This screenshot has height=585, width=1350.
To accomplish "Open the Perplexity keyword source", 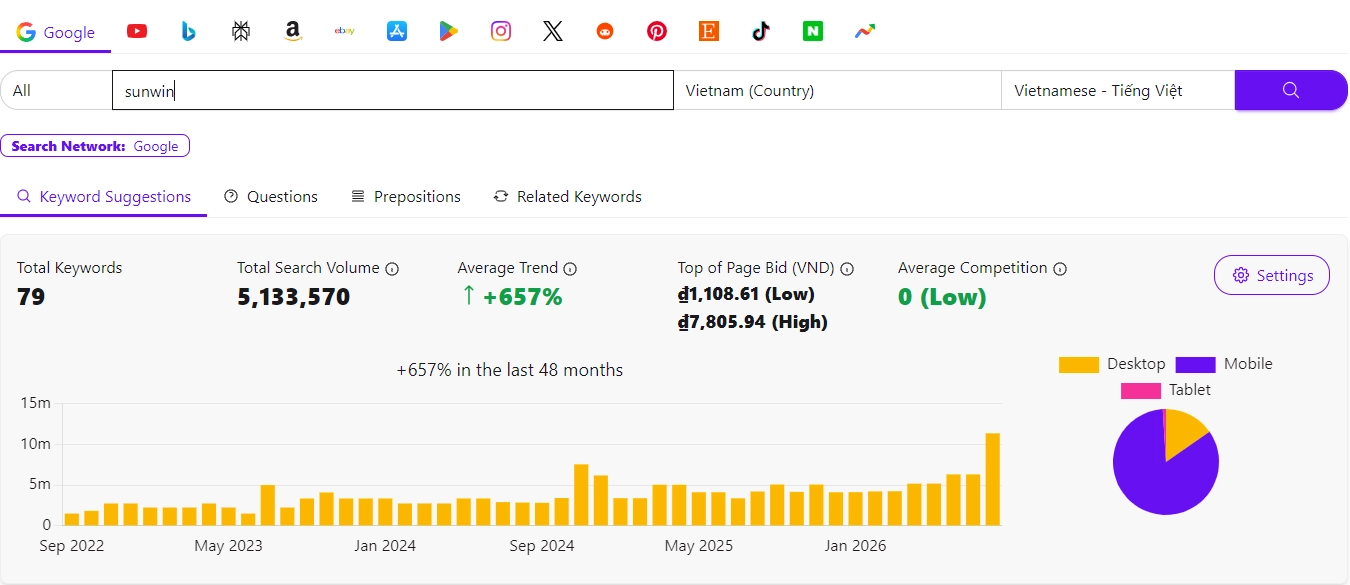I will (241, 31).
